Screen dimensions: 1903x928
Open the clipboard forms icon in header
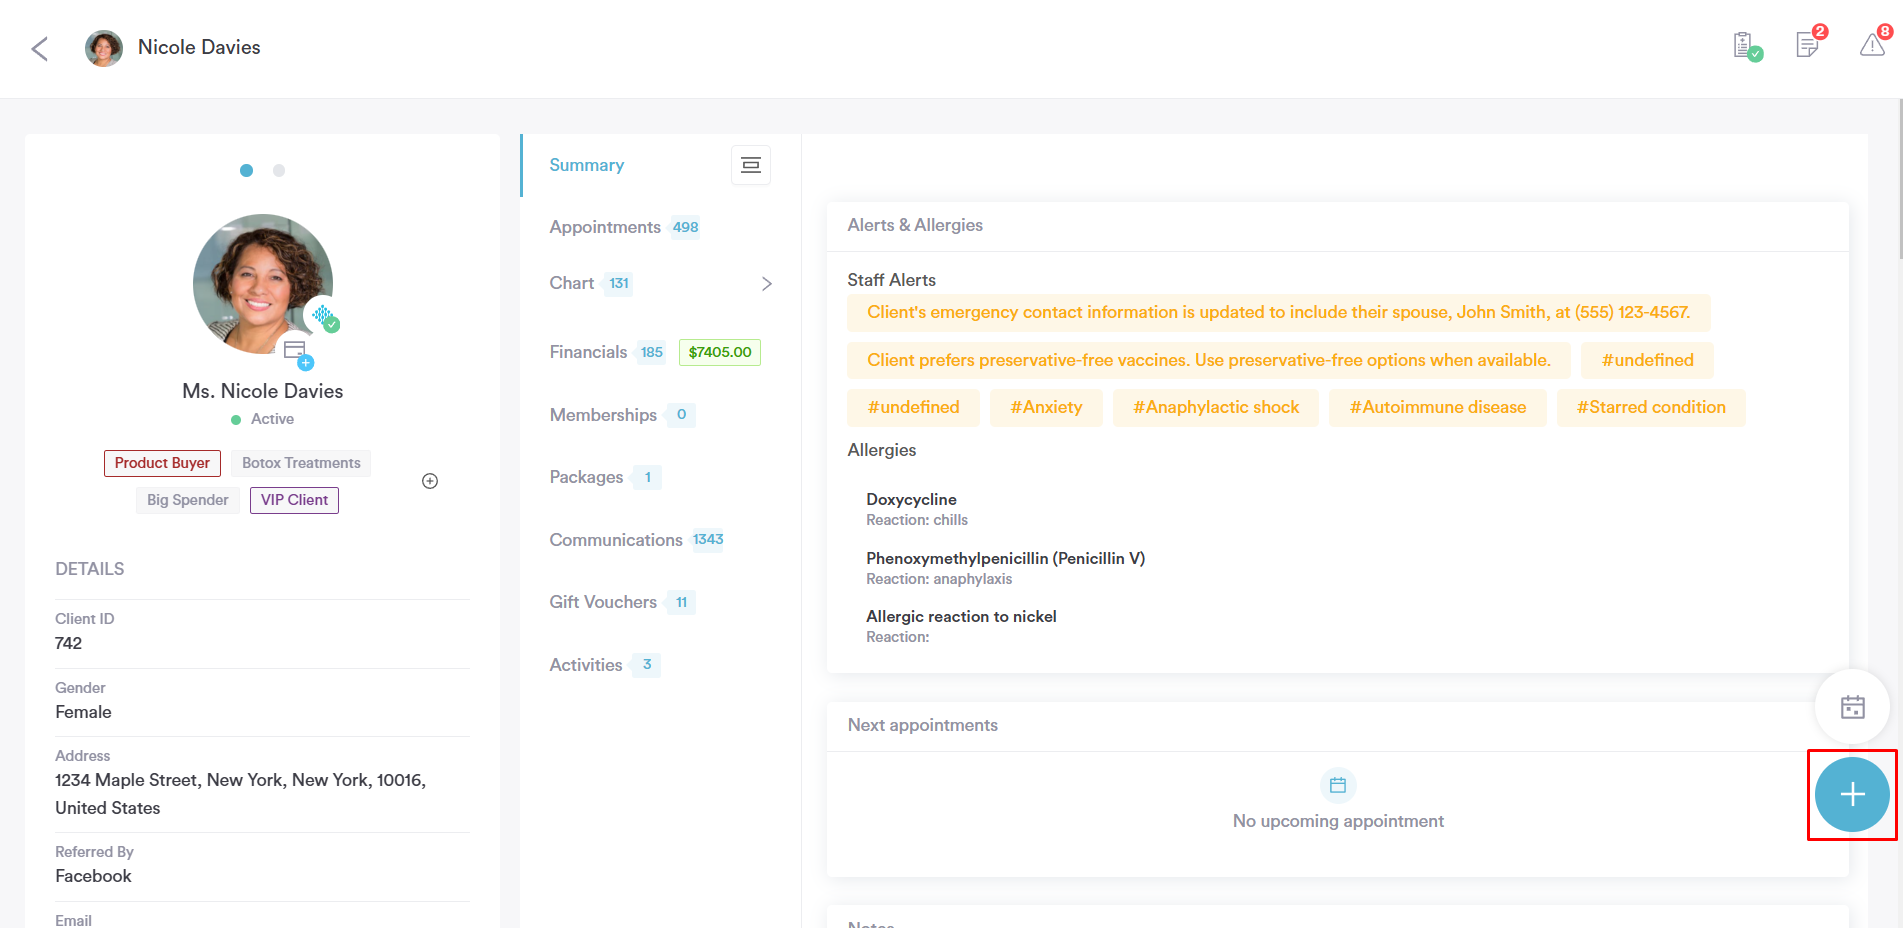(x=1745, y=46)
